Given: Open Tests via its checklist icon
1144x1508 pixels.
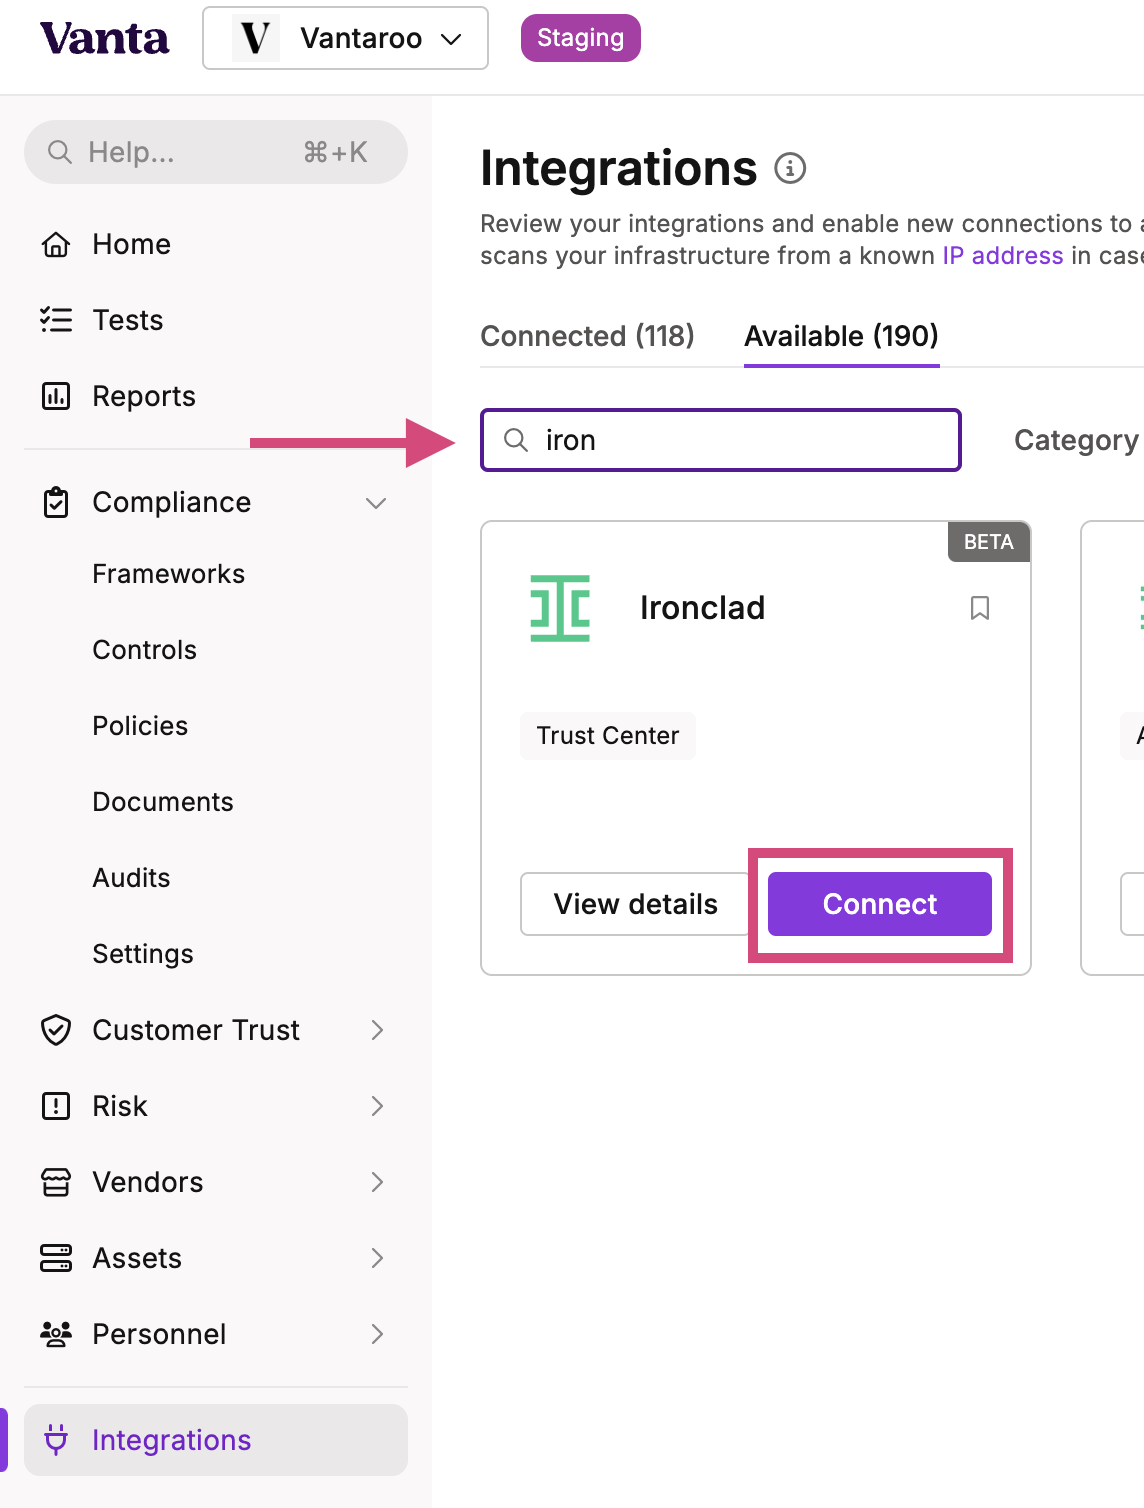Looking at the screenshot, I should tap(56, 320).
